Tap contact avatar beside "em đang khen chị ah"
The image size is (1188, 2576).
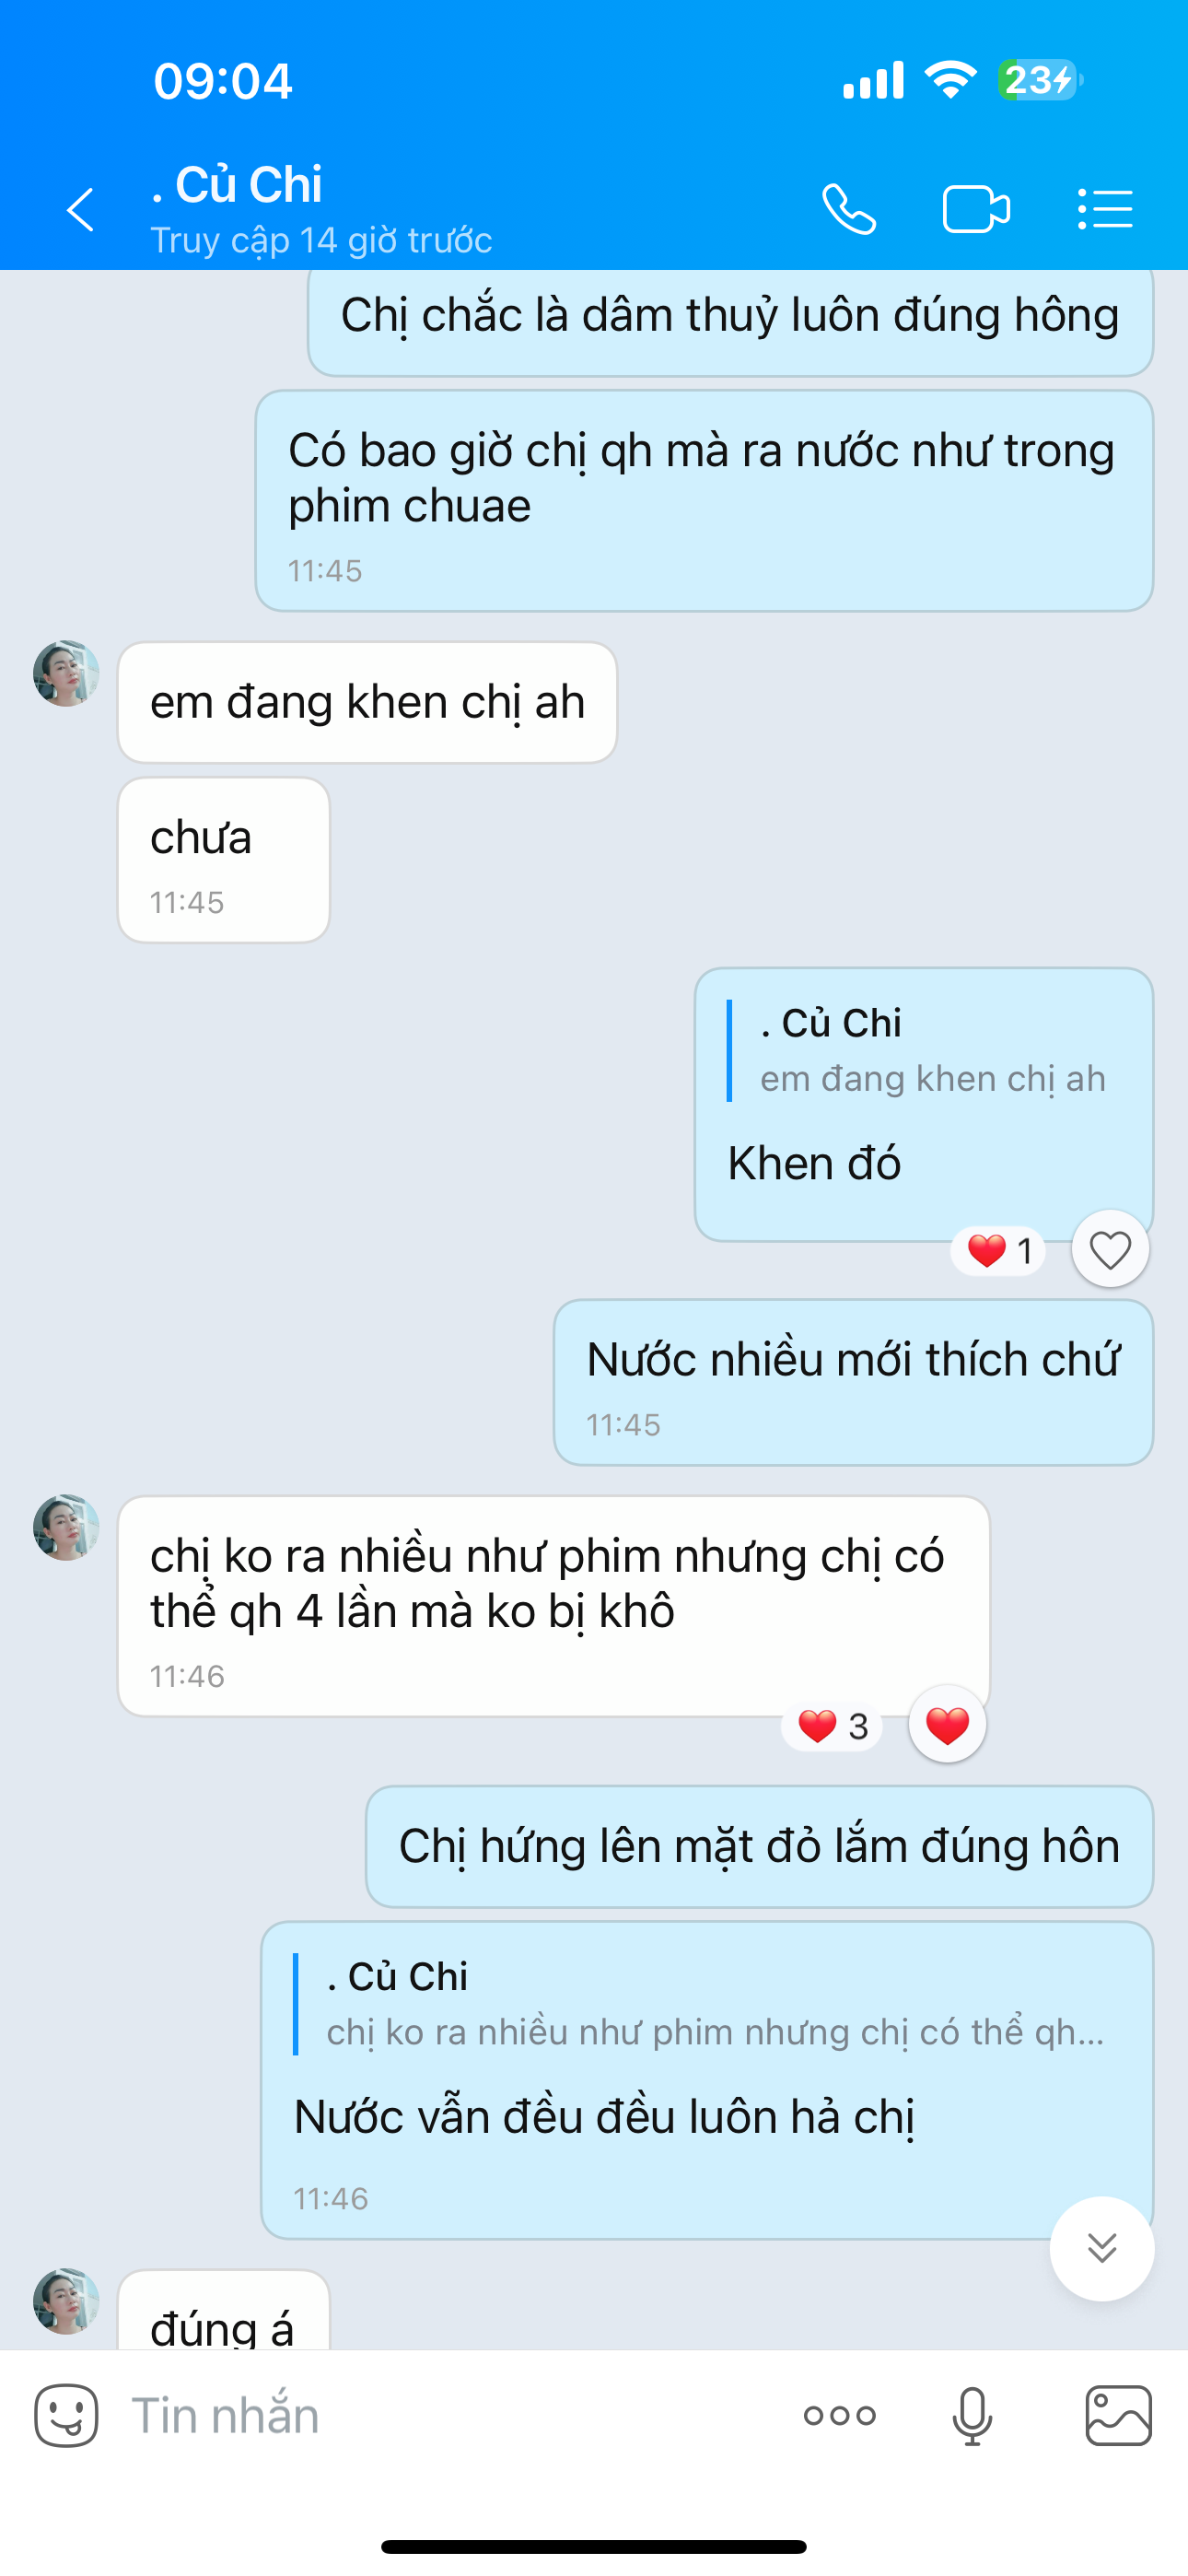66,673
